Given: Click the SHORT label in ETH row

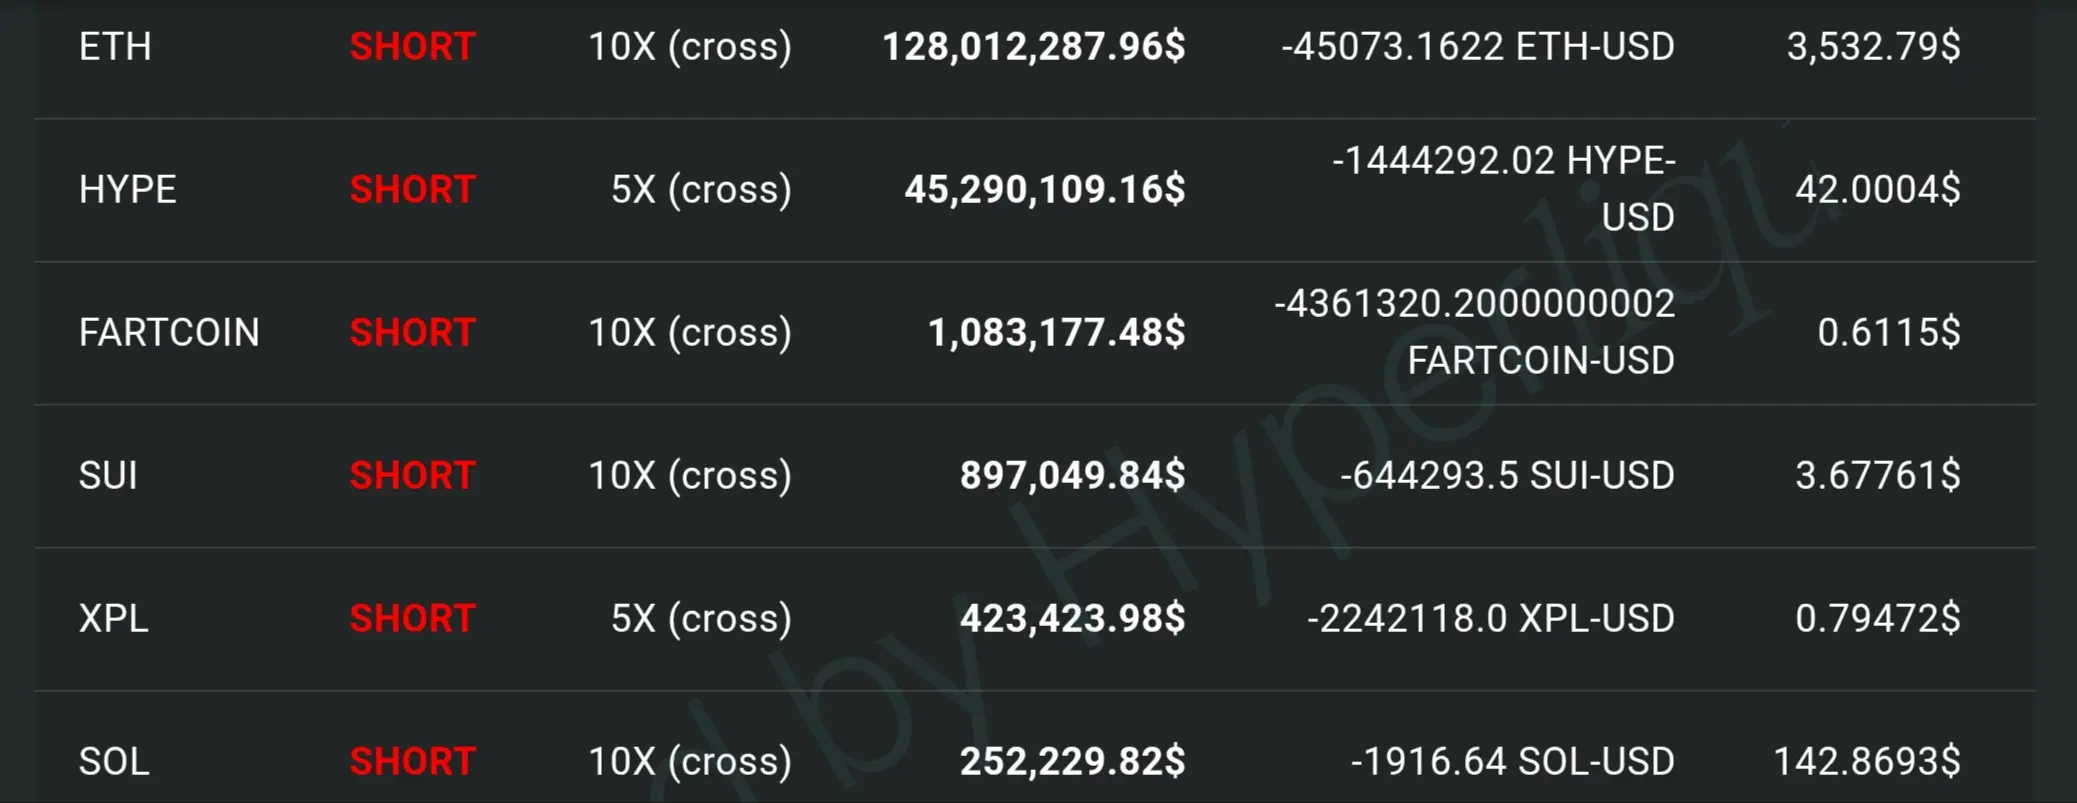Looking at the screenshot, I should point(412,47).
